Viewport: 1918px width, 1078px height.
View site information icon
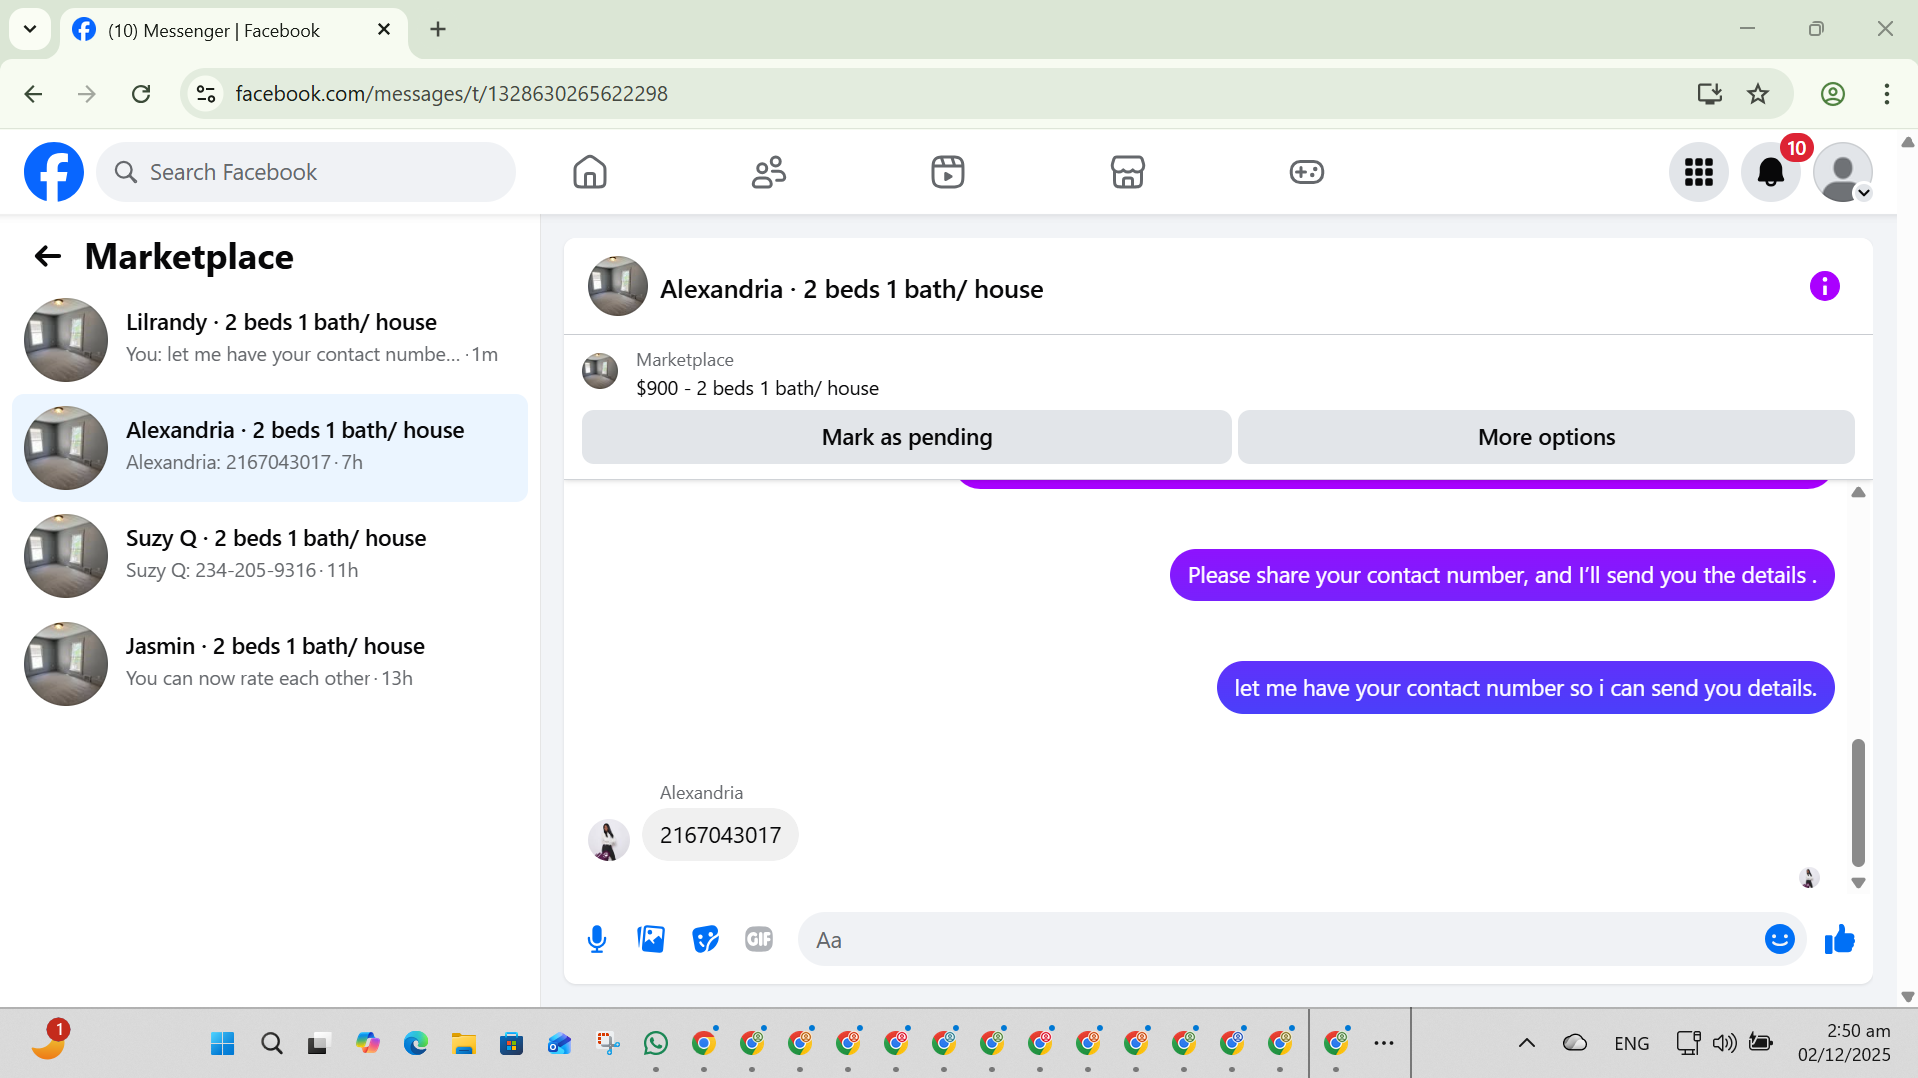(206, 94)
